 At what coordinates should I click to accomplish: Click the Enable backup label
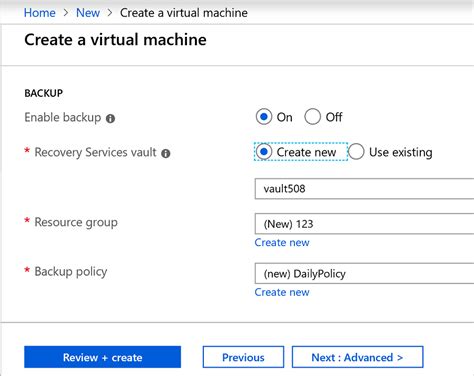pos(63,117)
